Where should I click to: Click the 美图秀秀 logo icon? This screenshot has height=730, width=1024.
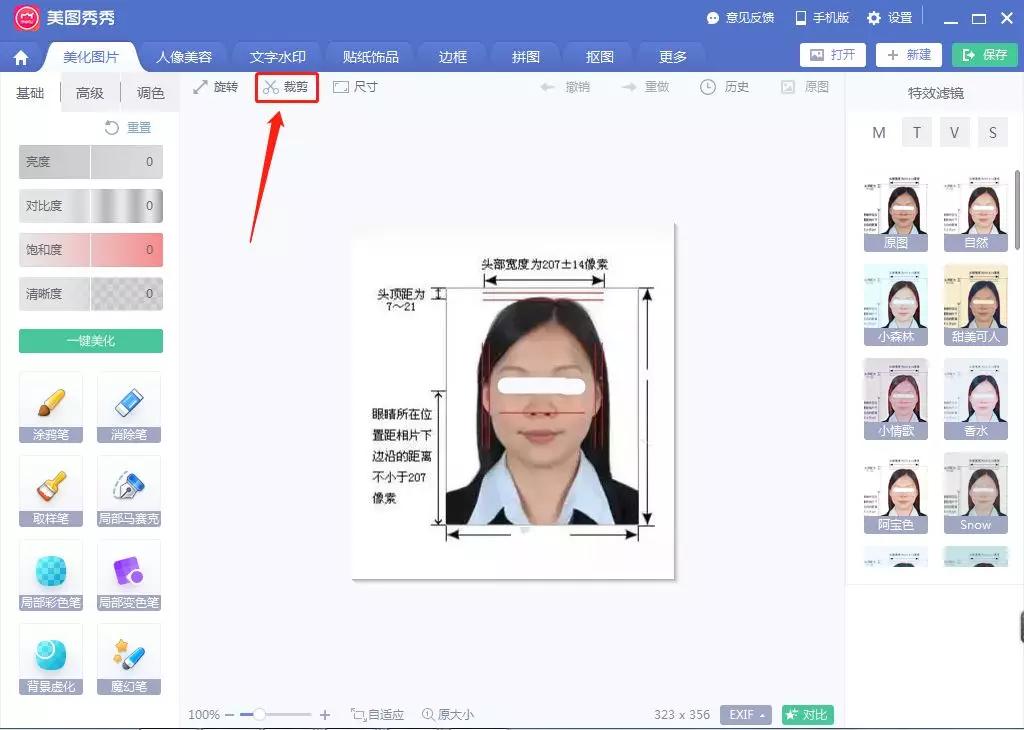[27, 18]
